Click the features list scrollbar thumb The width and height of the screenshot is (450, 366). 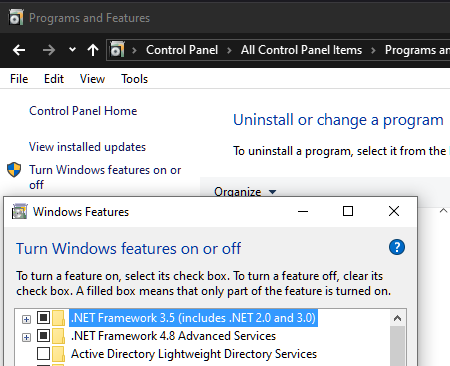(x=397, y=346)
